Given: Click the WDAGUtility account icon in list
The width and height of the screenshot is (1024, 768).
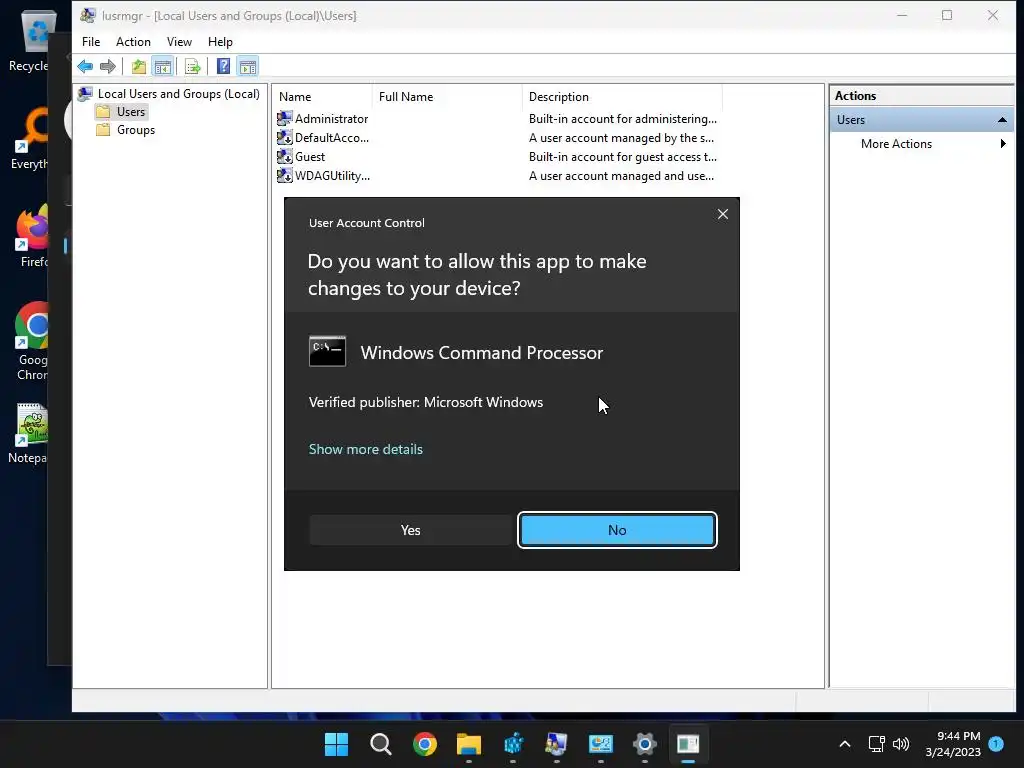Looking at the screenshot, I should 284,175.
